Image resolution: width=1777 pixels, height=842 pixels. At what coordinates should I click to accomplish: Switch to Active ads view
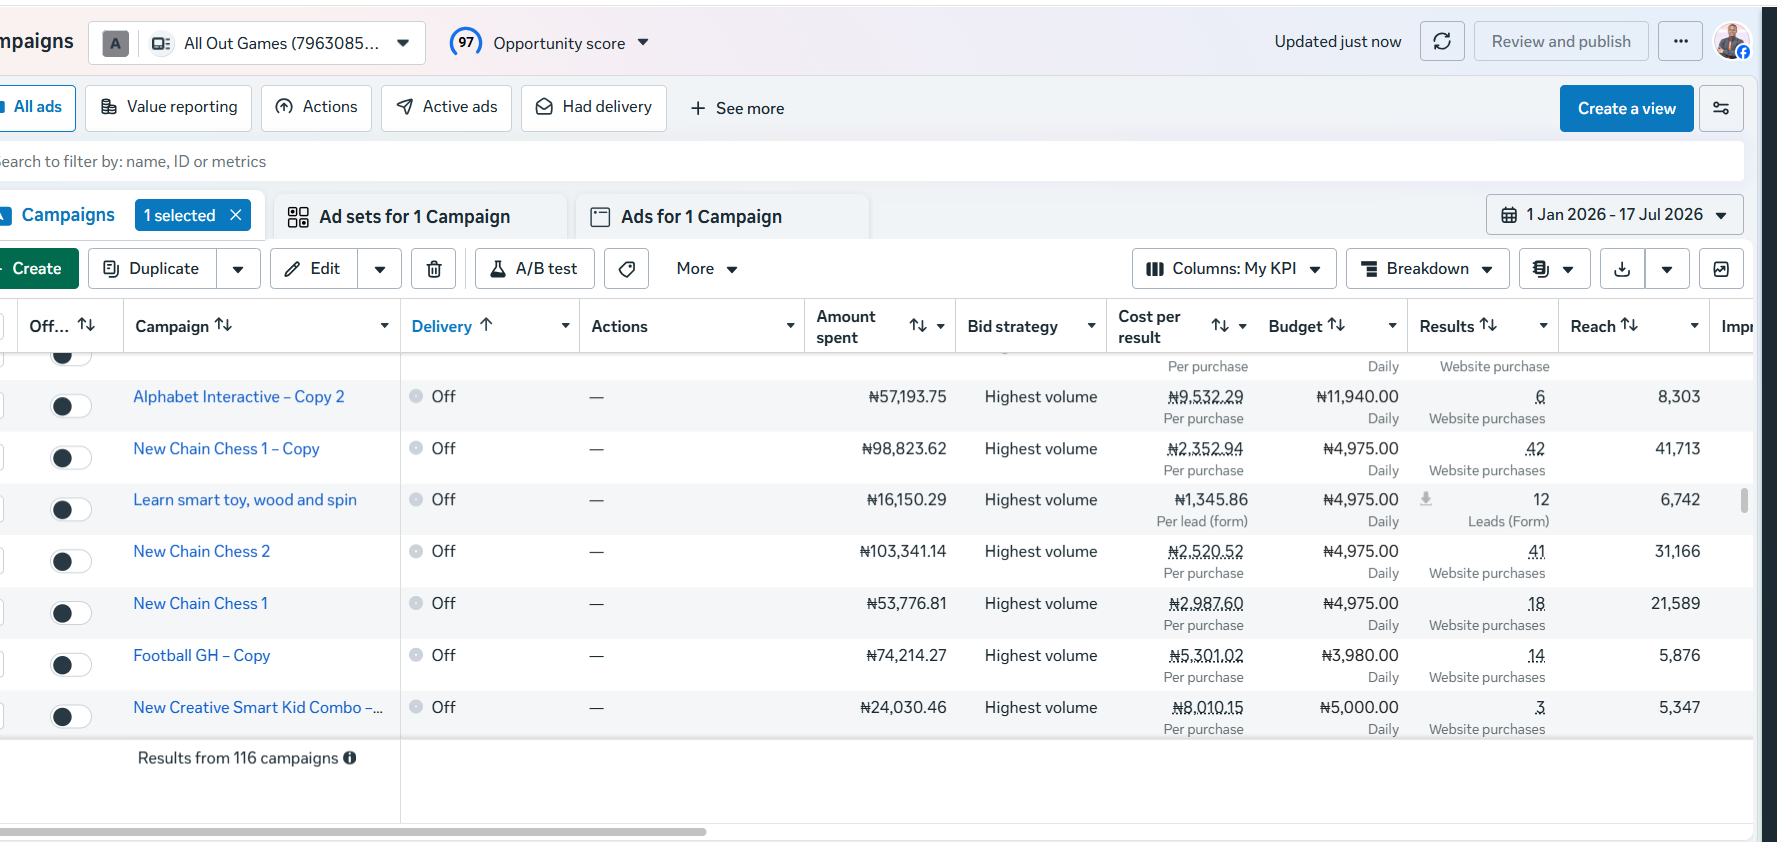tap(447, 107)
